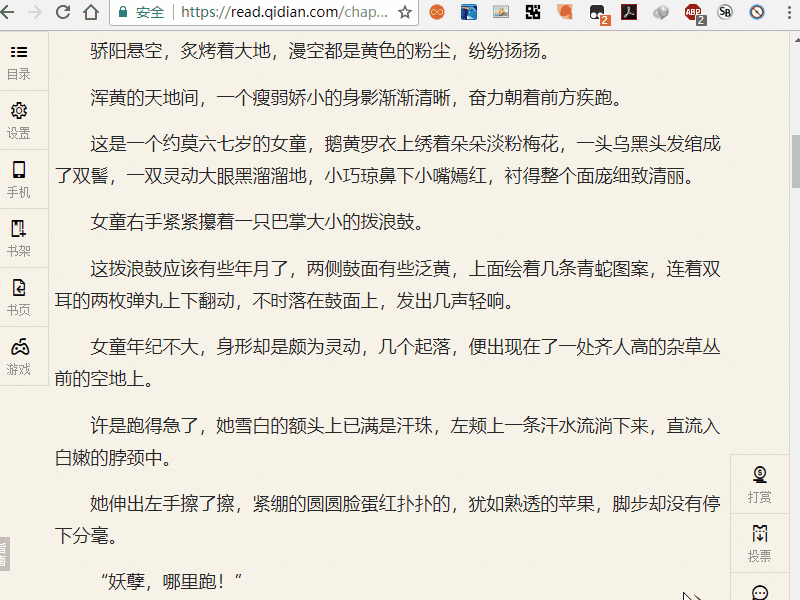Viewport: 800px width, 600px height.
Task: Bookmark this page with the star
Action: [405, 12]
